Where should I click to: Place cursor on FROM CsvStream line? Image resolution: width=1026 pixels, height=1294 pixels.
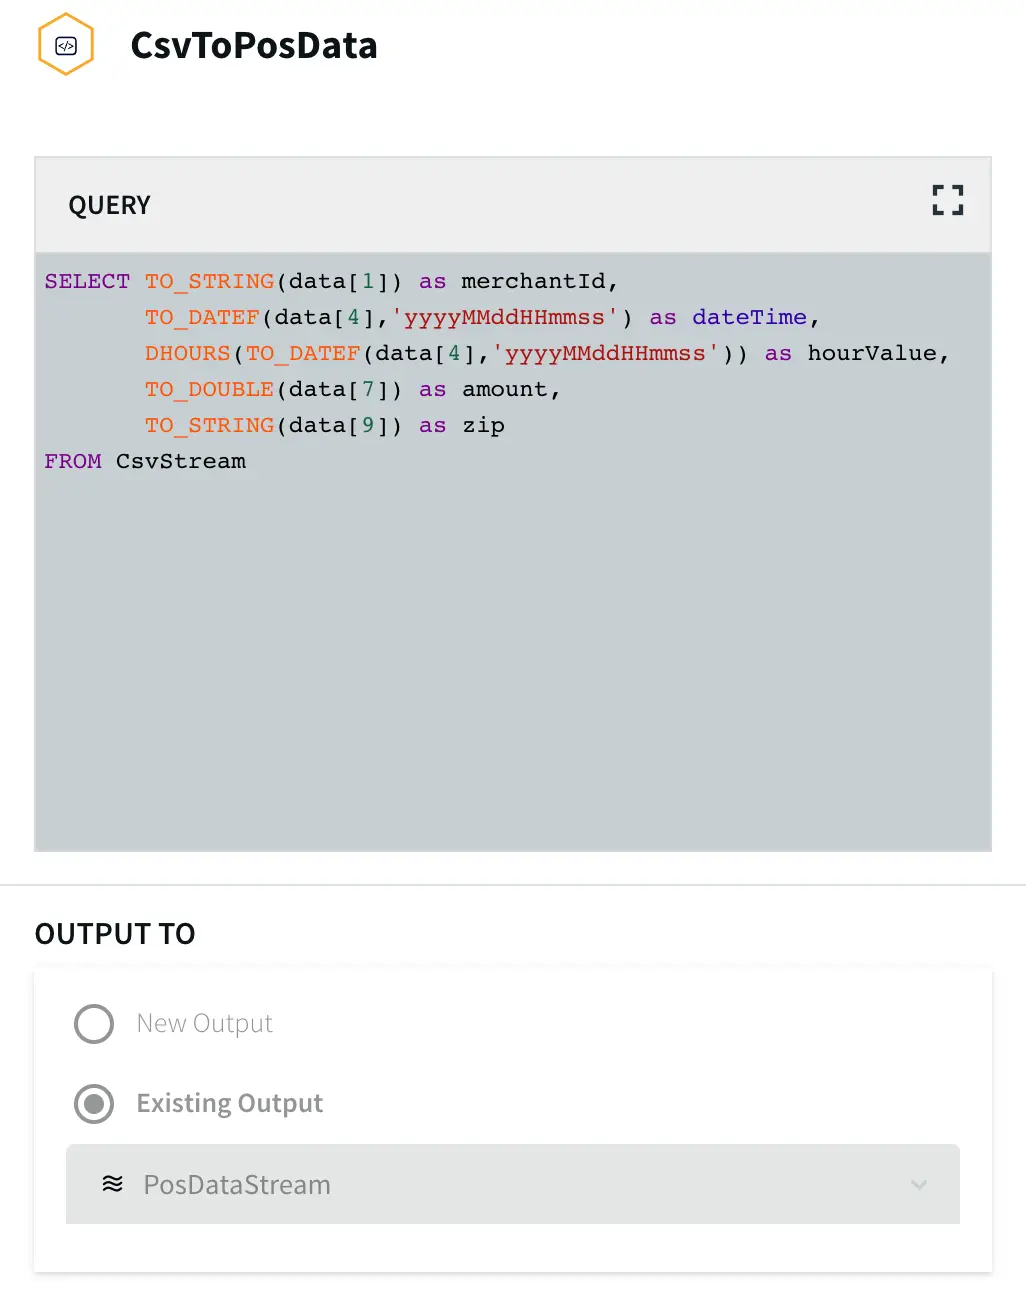145,462
